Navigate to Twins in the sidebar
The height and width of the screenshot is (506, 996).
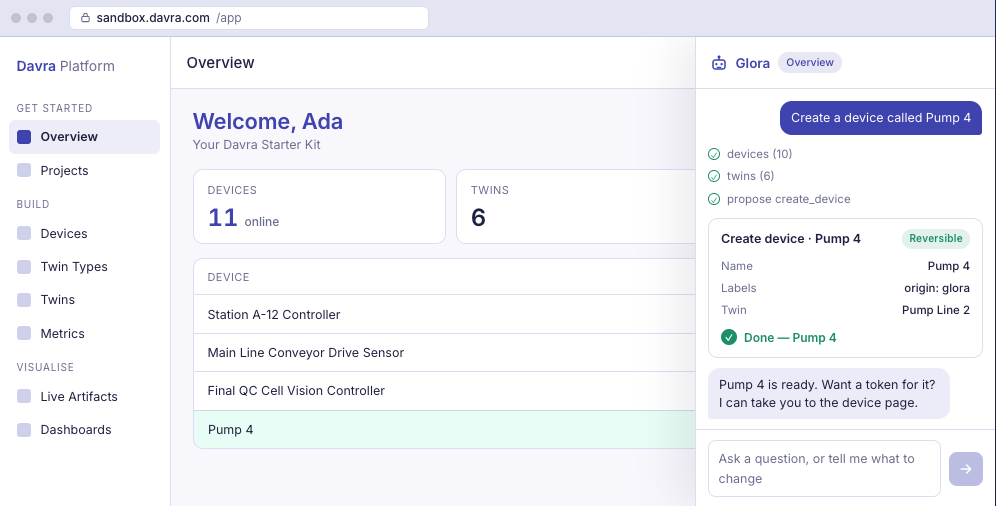point(84,300)
